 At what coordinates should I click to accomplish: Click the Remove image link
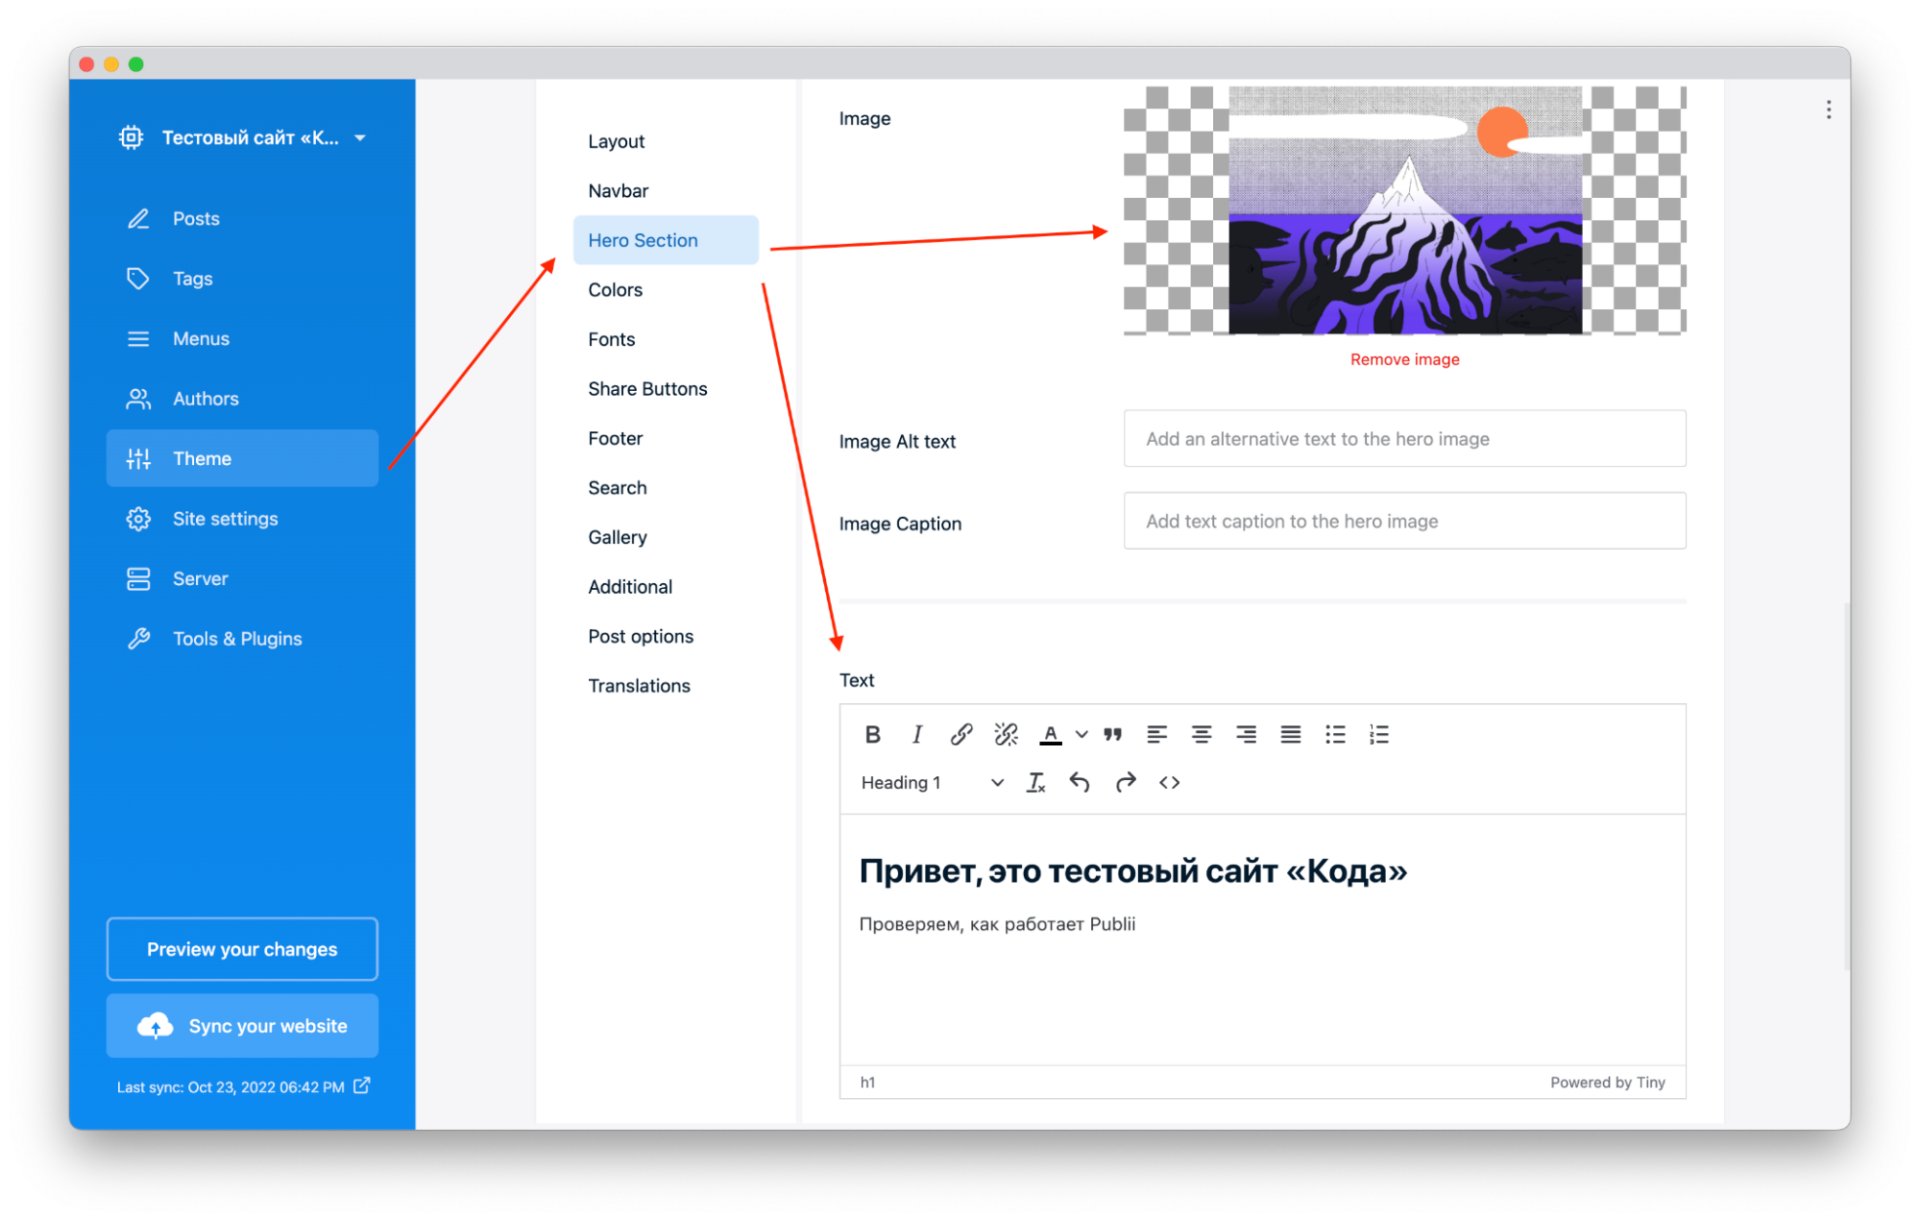coord(1404,360)
